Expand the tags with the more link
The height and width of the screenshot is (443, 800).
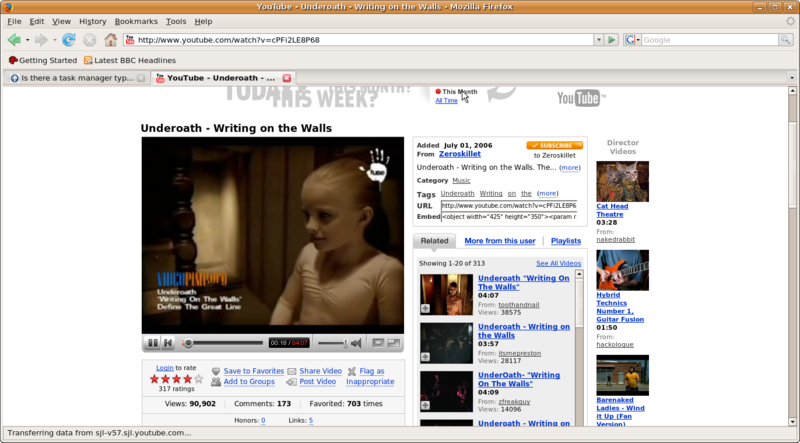coord(547,193)
